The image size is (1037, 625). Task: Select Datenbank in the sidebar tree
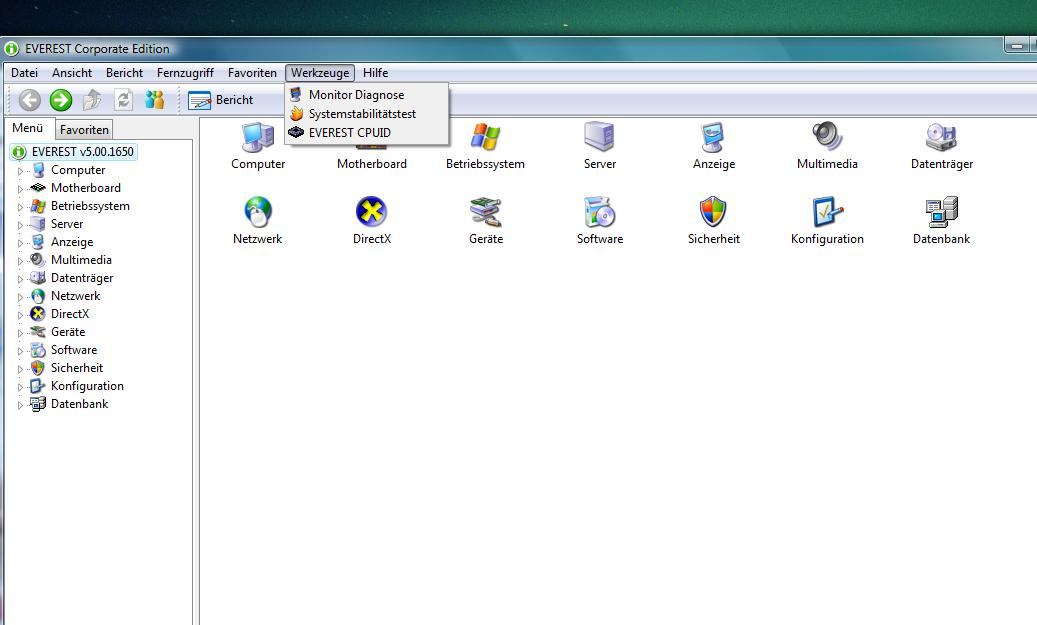pyautogui.click(x=79, y=403)
